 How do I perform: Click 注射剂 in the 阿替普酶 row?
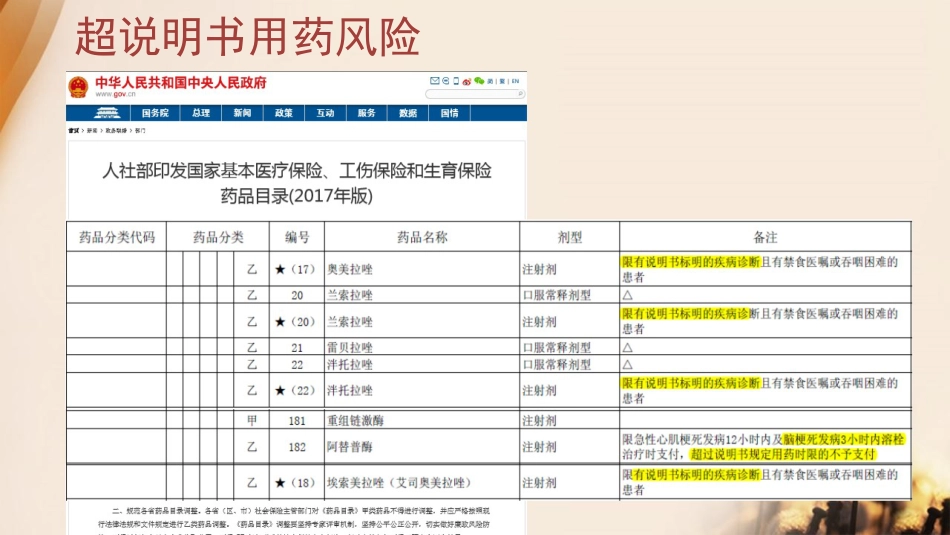pyautogui.click(x=539, y=447)
